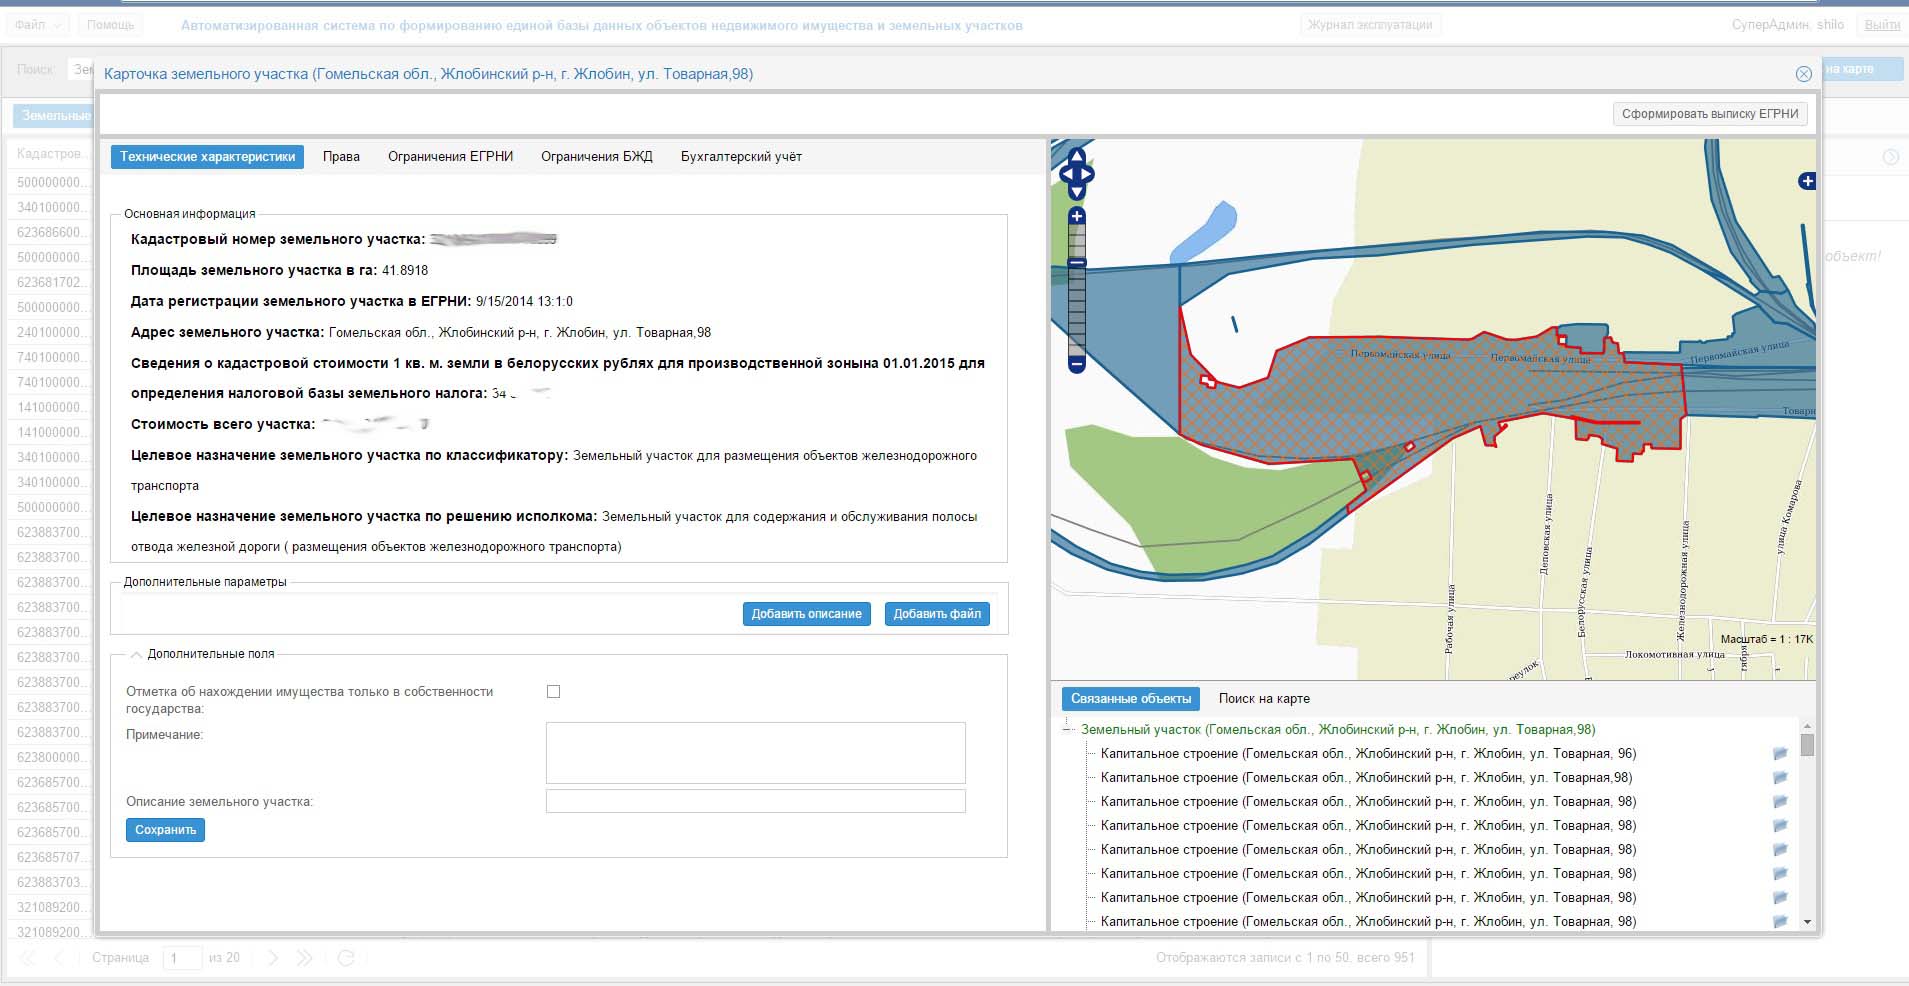
Task: Focus the Примечание text area
Action: [x=755, y=753]
